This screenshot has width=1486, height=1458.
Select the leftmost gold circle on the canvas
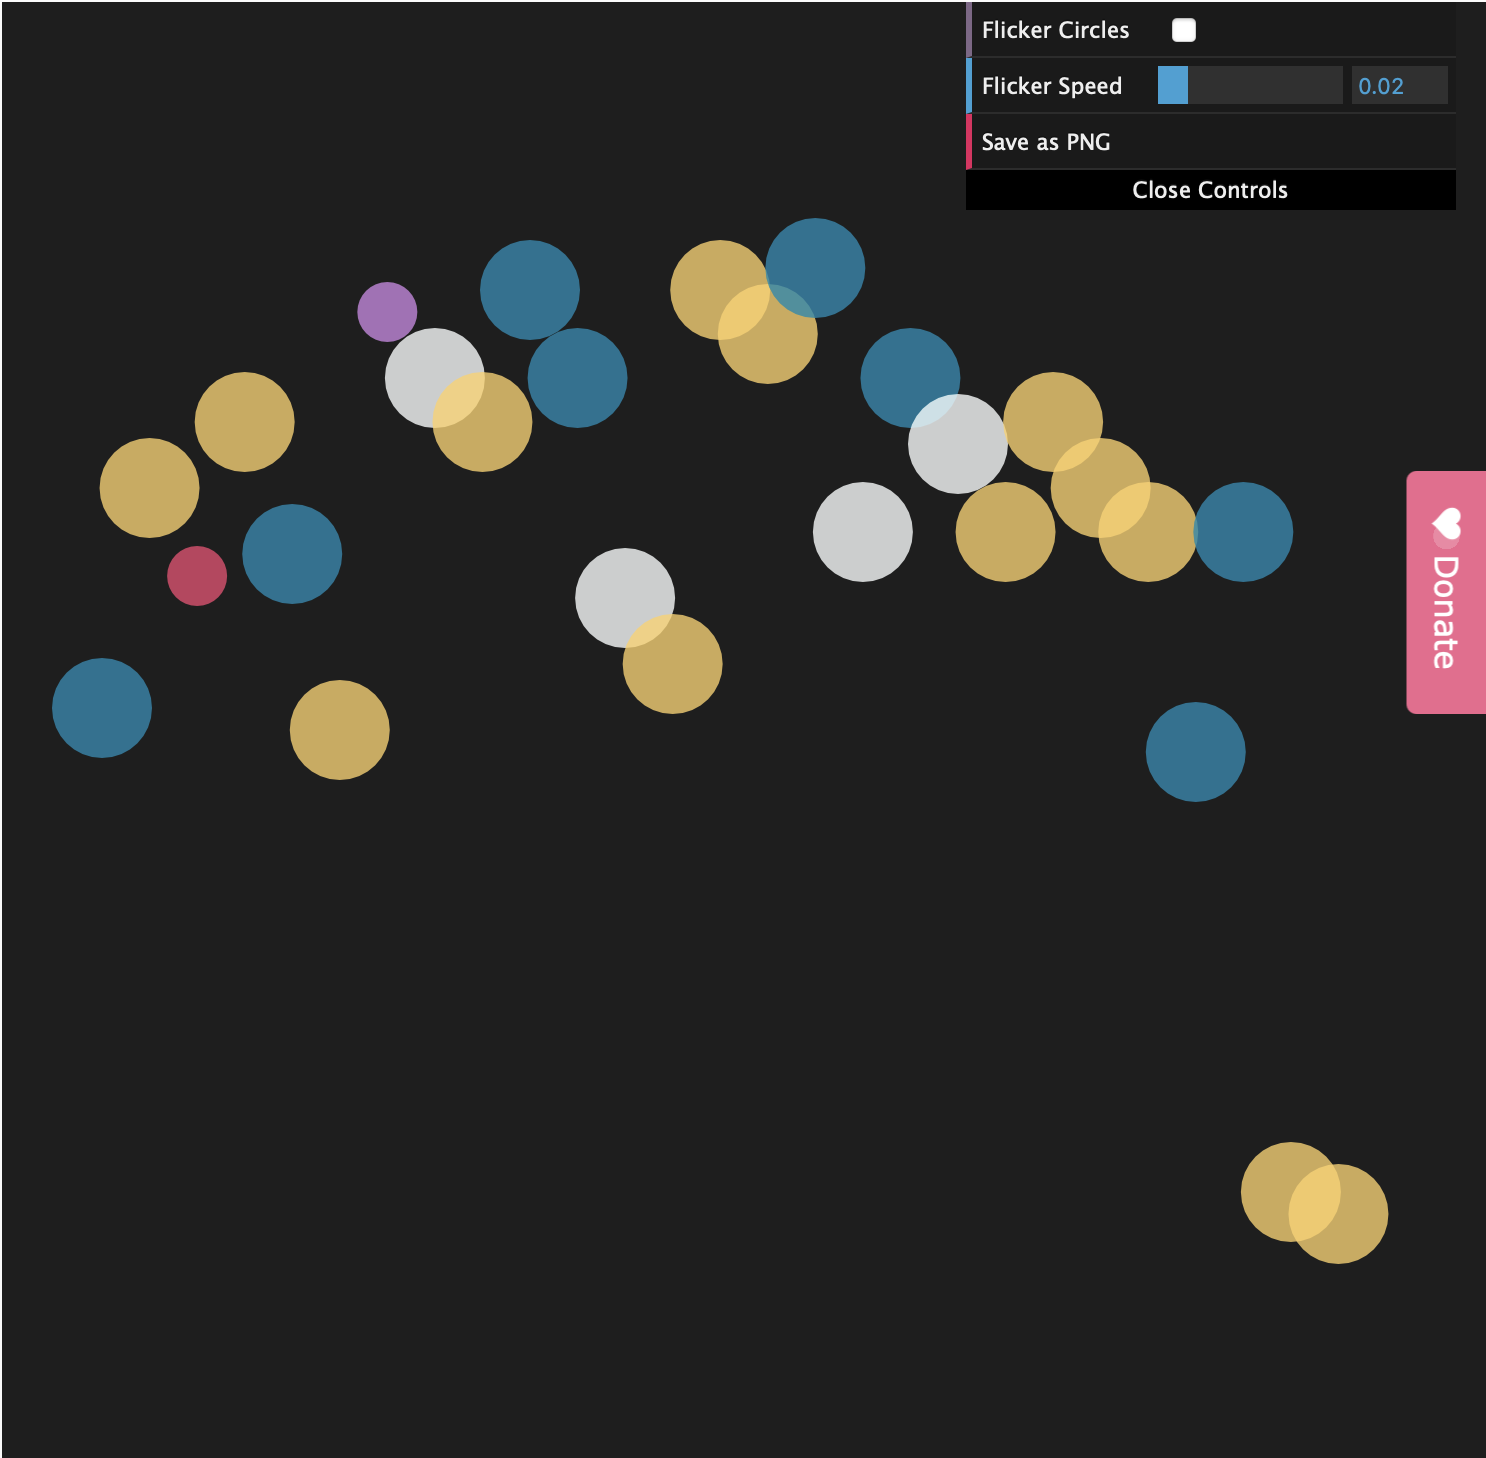(x=150, y=488)
